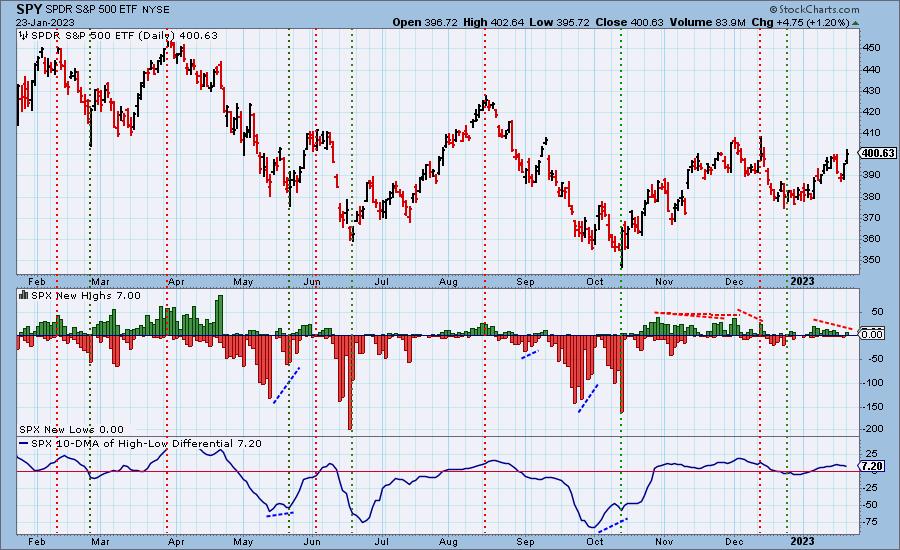The width and height of the screenshot is (900, 550).
Task: Click the 'SPX New Highs 7.00' legend
Action: 86,295
